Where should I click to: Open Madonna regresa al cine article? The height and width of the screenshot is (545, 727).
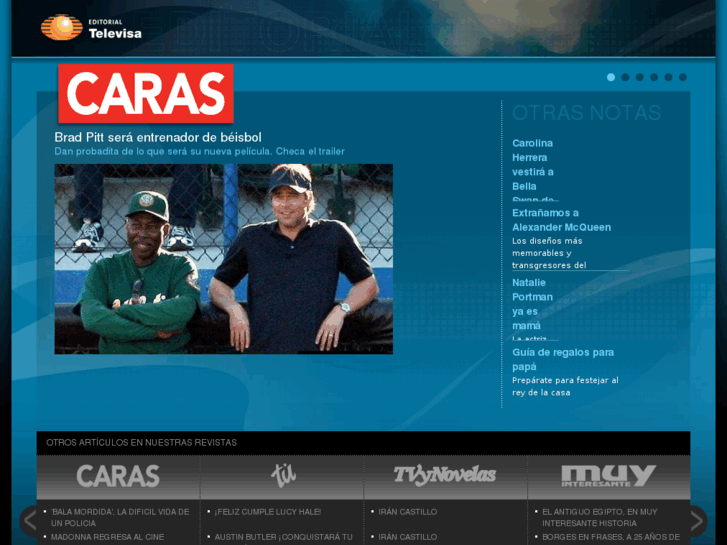tap(108, 537)
